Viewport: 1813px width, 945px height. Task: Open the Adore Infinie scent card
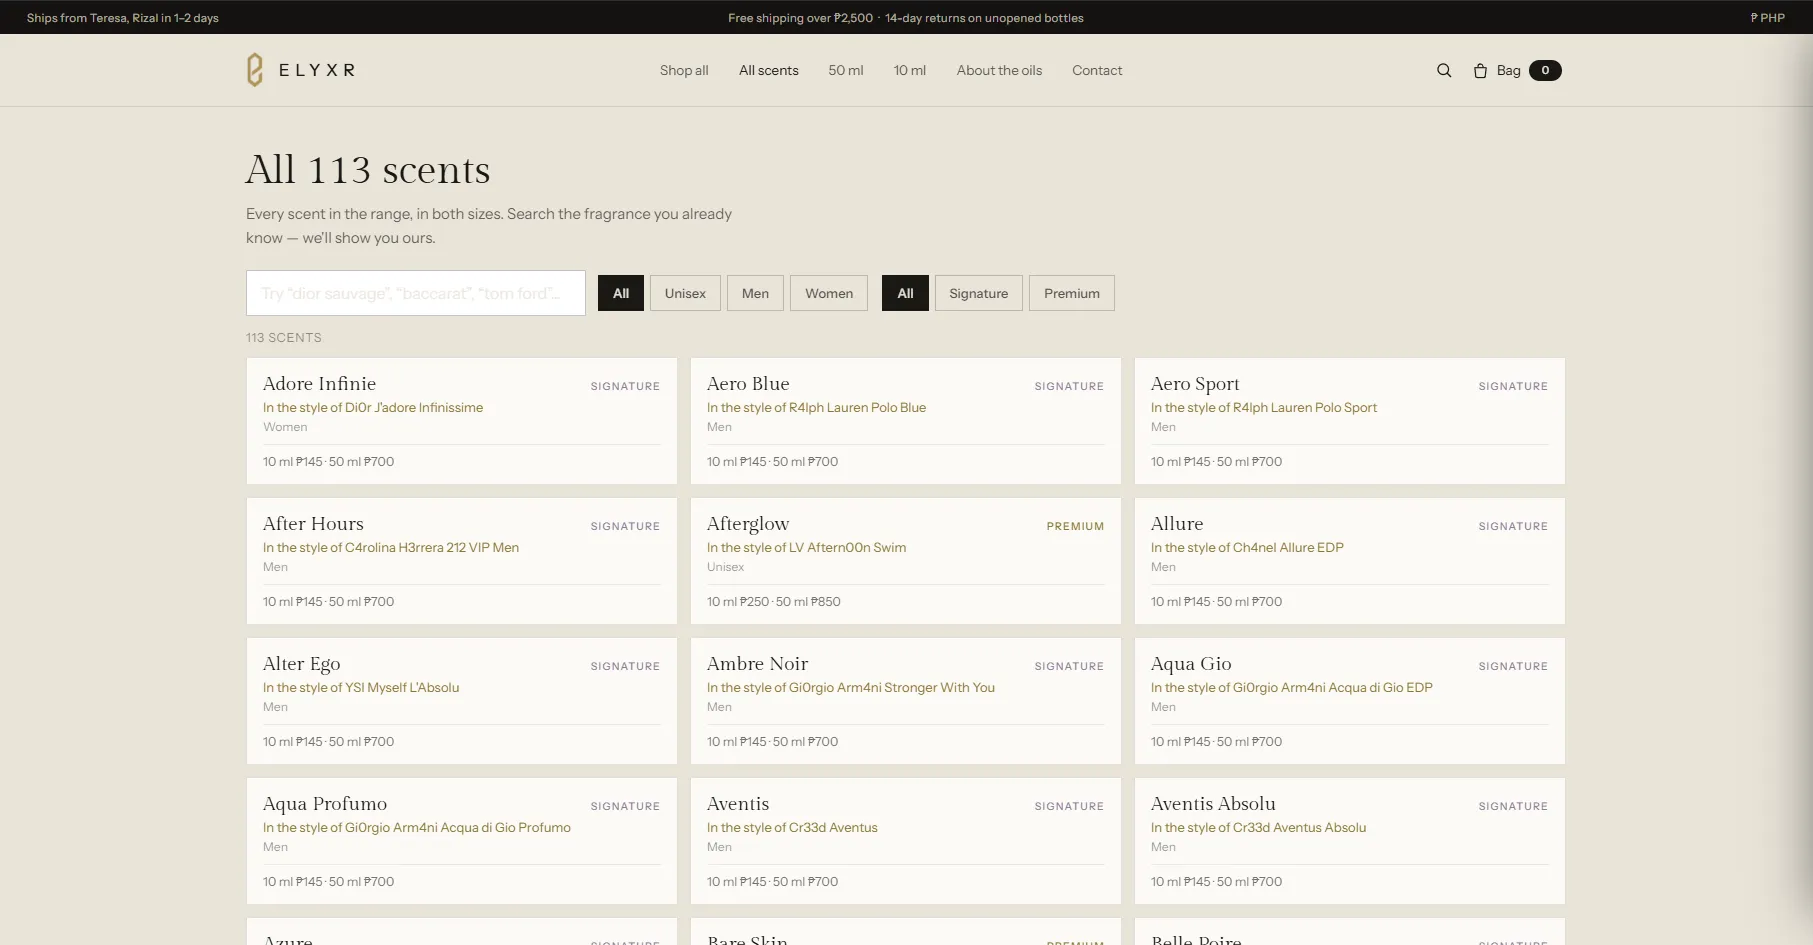(x=462, y=421)
